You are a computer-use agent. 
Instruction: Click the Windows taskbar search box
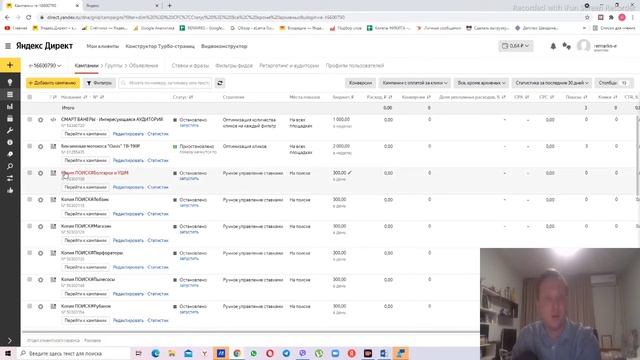(x=73, y=353)
